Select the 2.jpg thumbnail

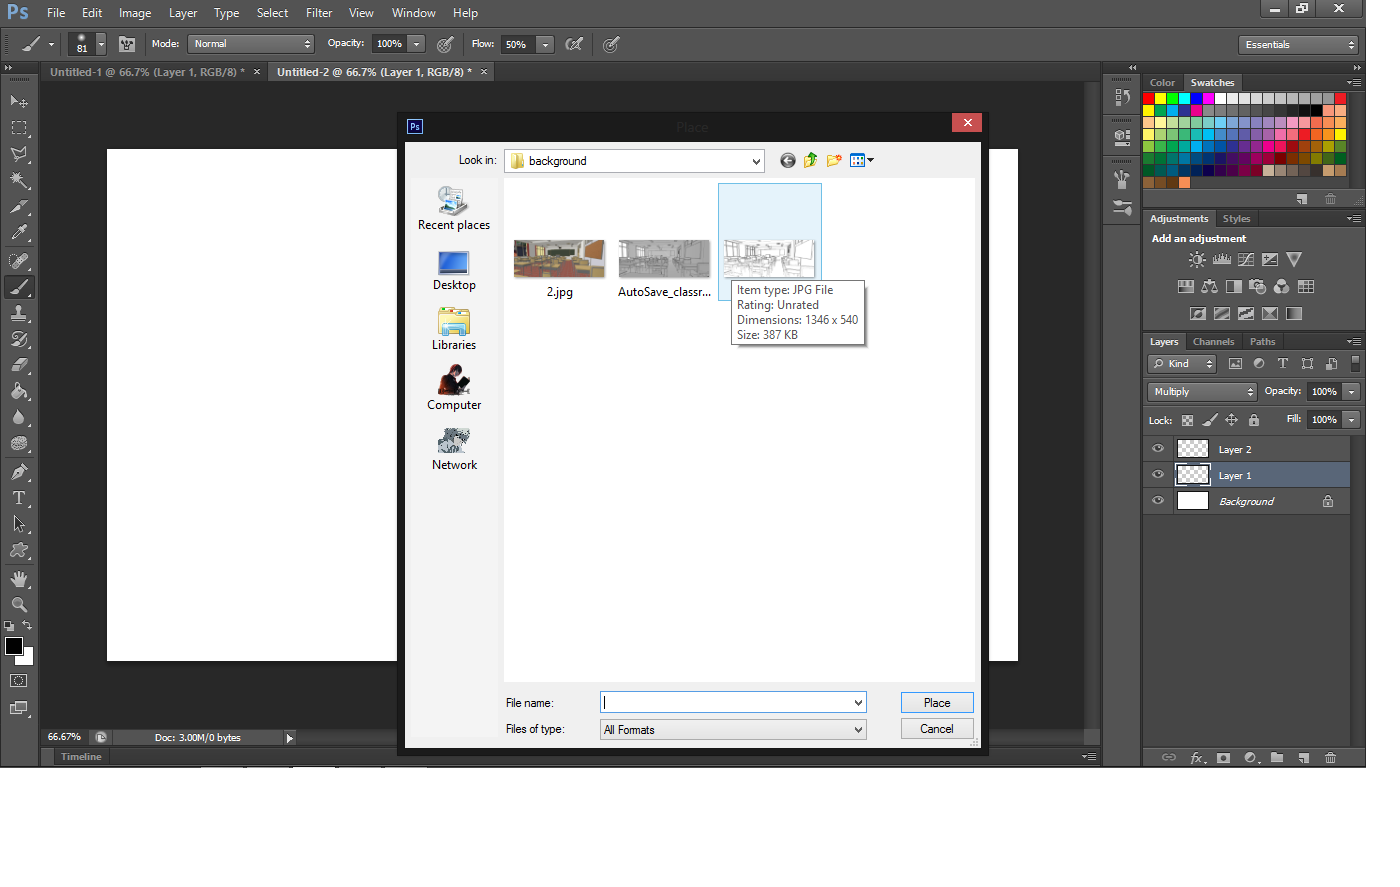(x=558, y=257)
